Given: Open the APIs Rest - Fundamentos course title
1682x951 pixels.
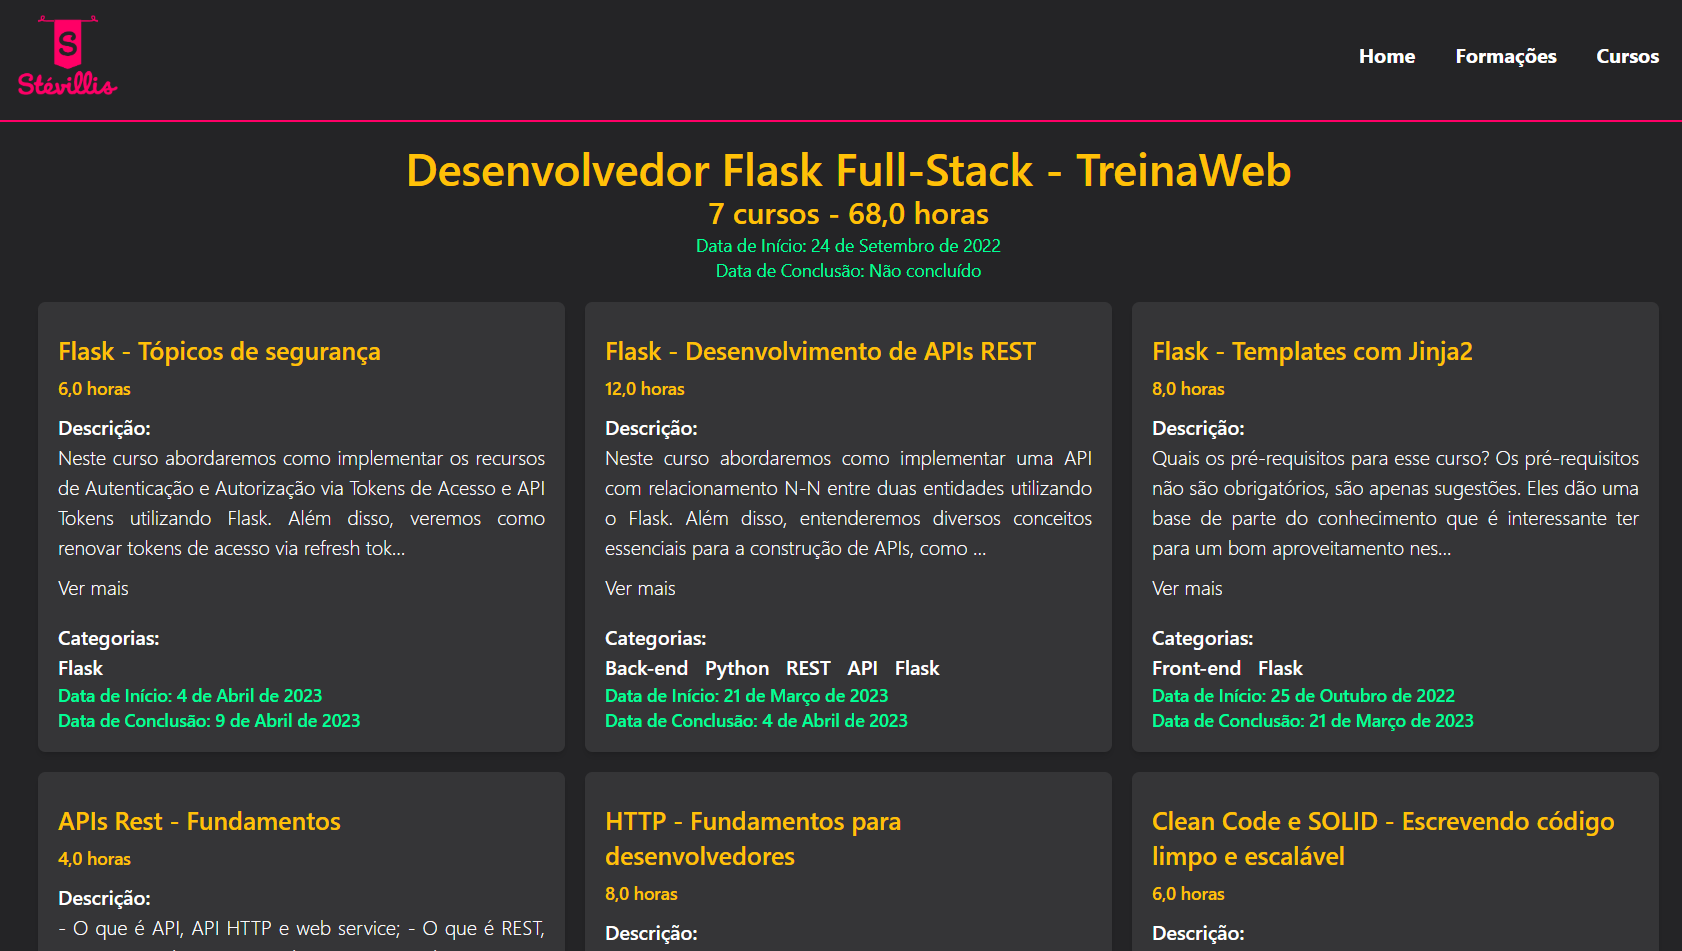Looking at the screenshot, I should coord(199,822).
